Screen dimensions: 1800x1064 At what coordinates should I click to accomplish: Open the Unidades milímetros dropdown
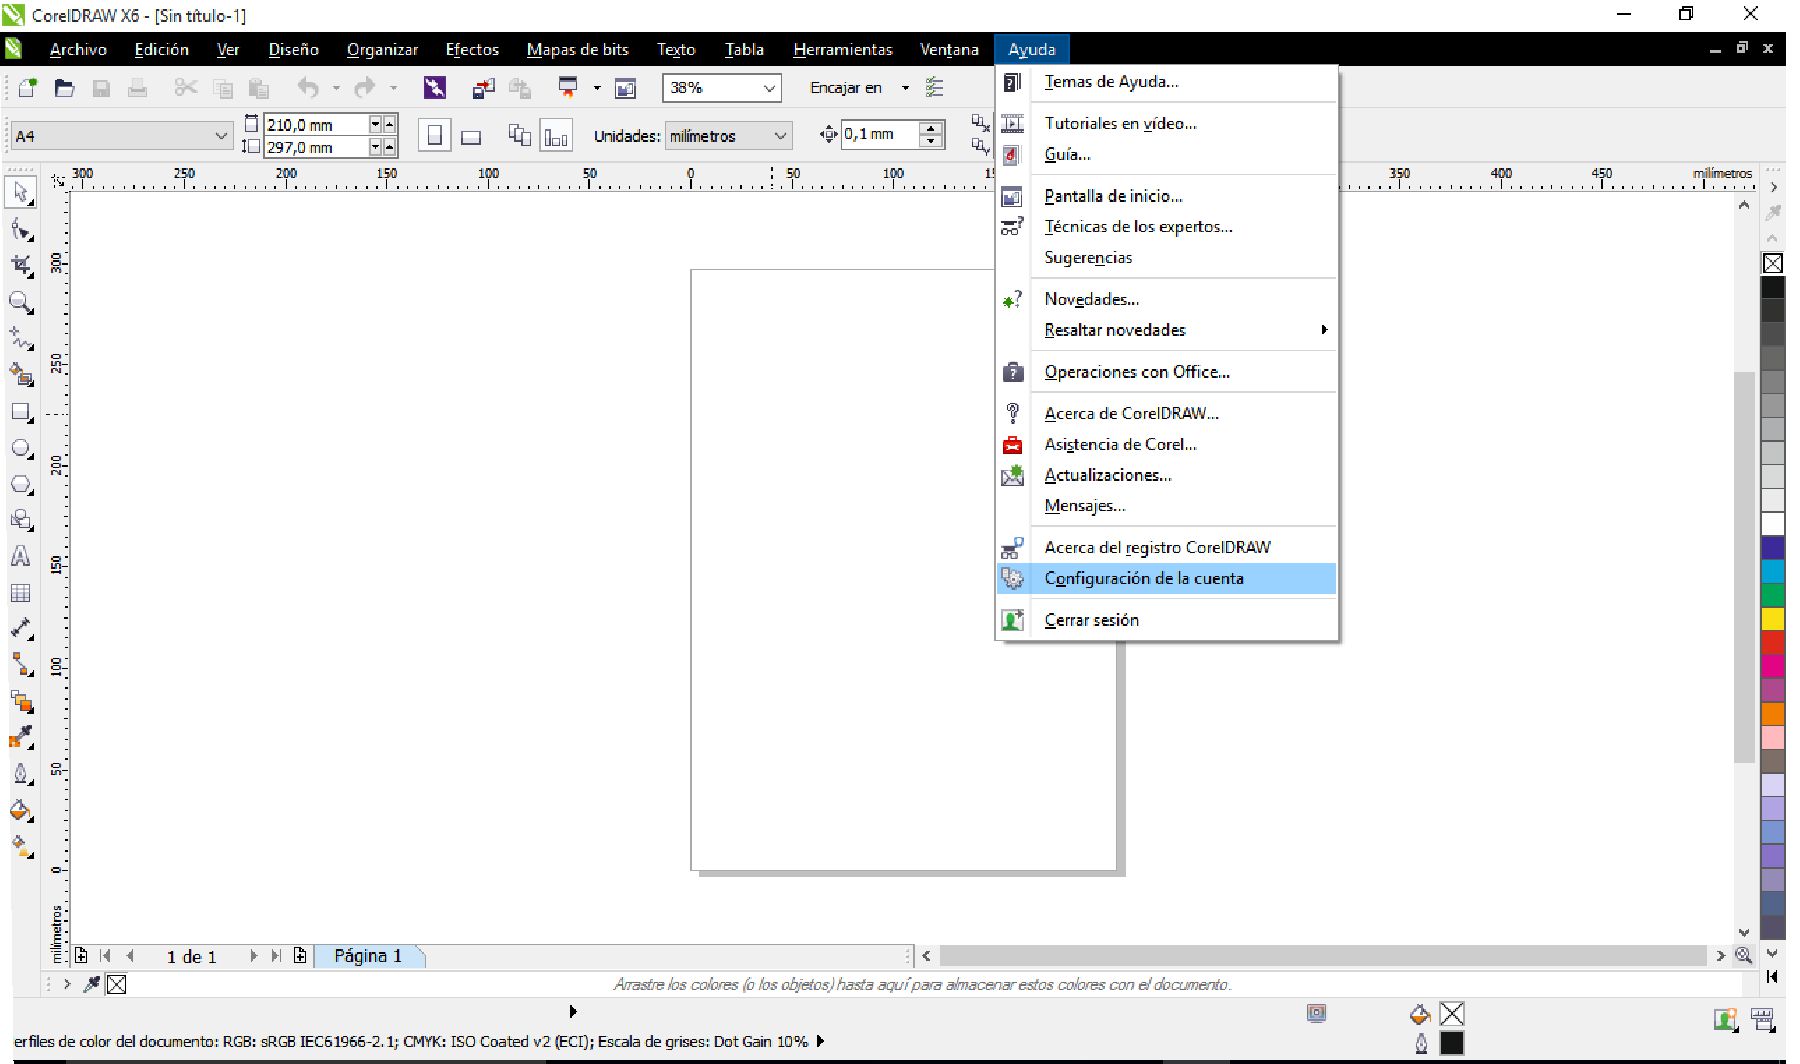click(x=780, y=136)
